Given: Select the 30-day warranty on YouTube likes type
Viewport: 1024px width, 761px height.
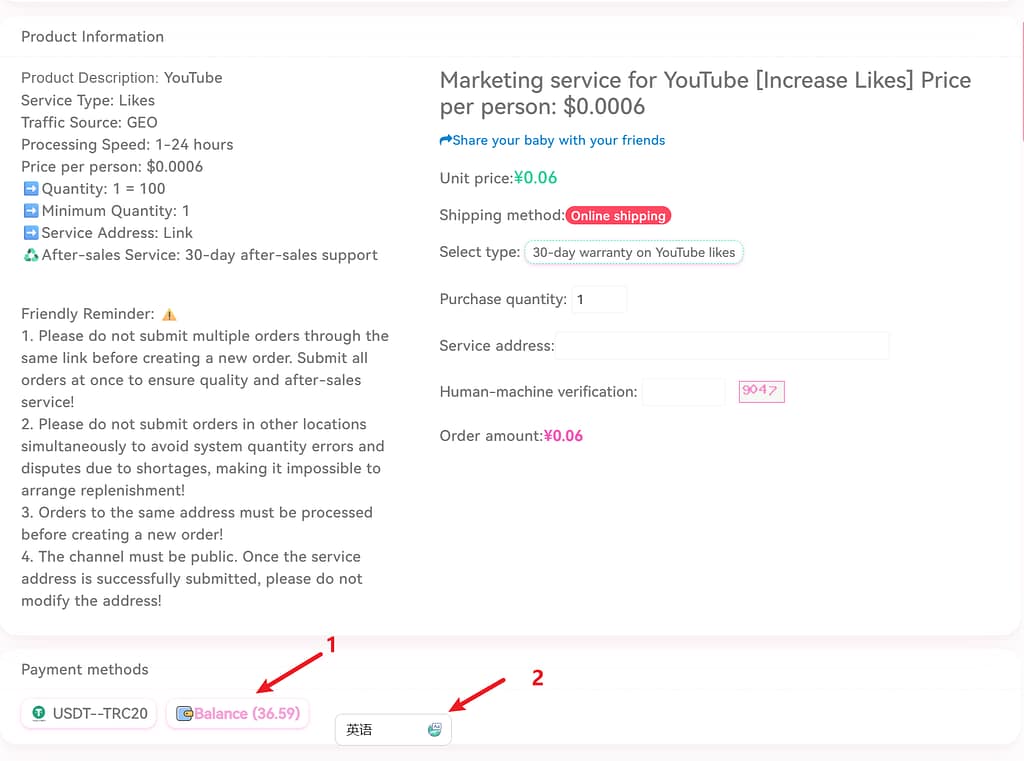Looking at the screenshot, I should click(633, 253).
